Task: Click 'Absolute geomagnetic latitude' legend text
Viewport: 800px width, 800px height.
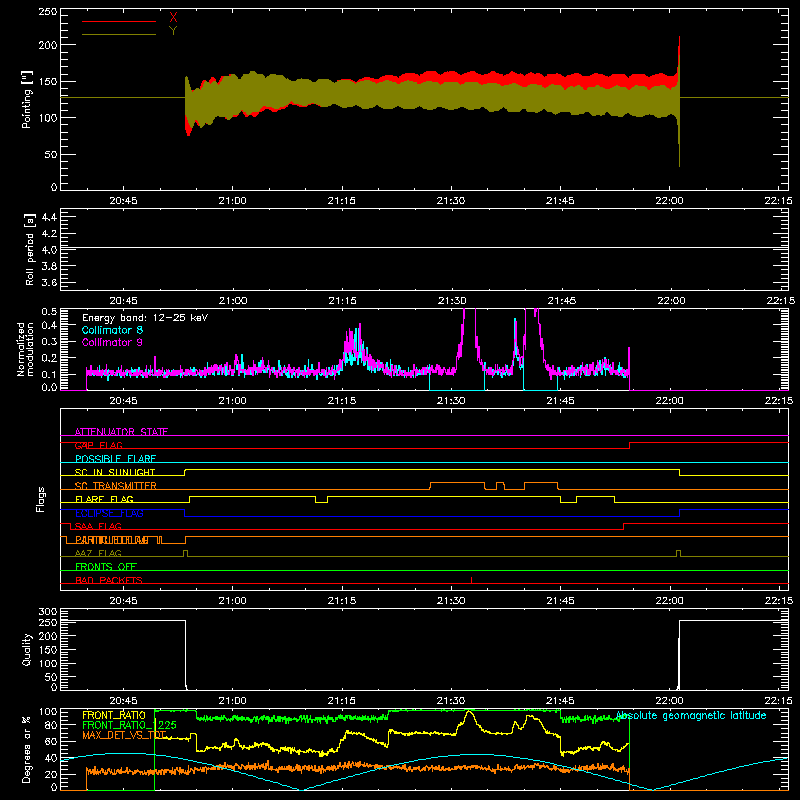Action: [691, 715]
